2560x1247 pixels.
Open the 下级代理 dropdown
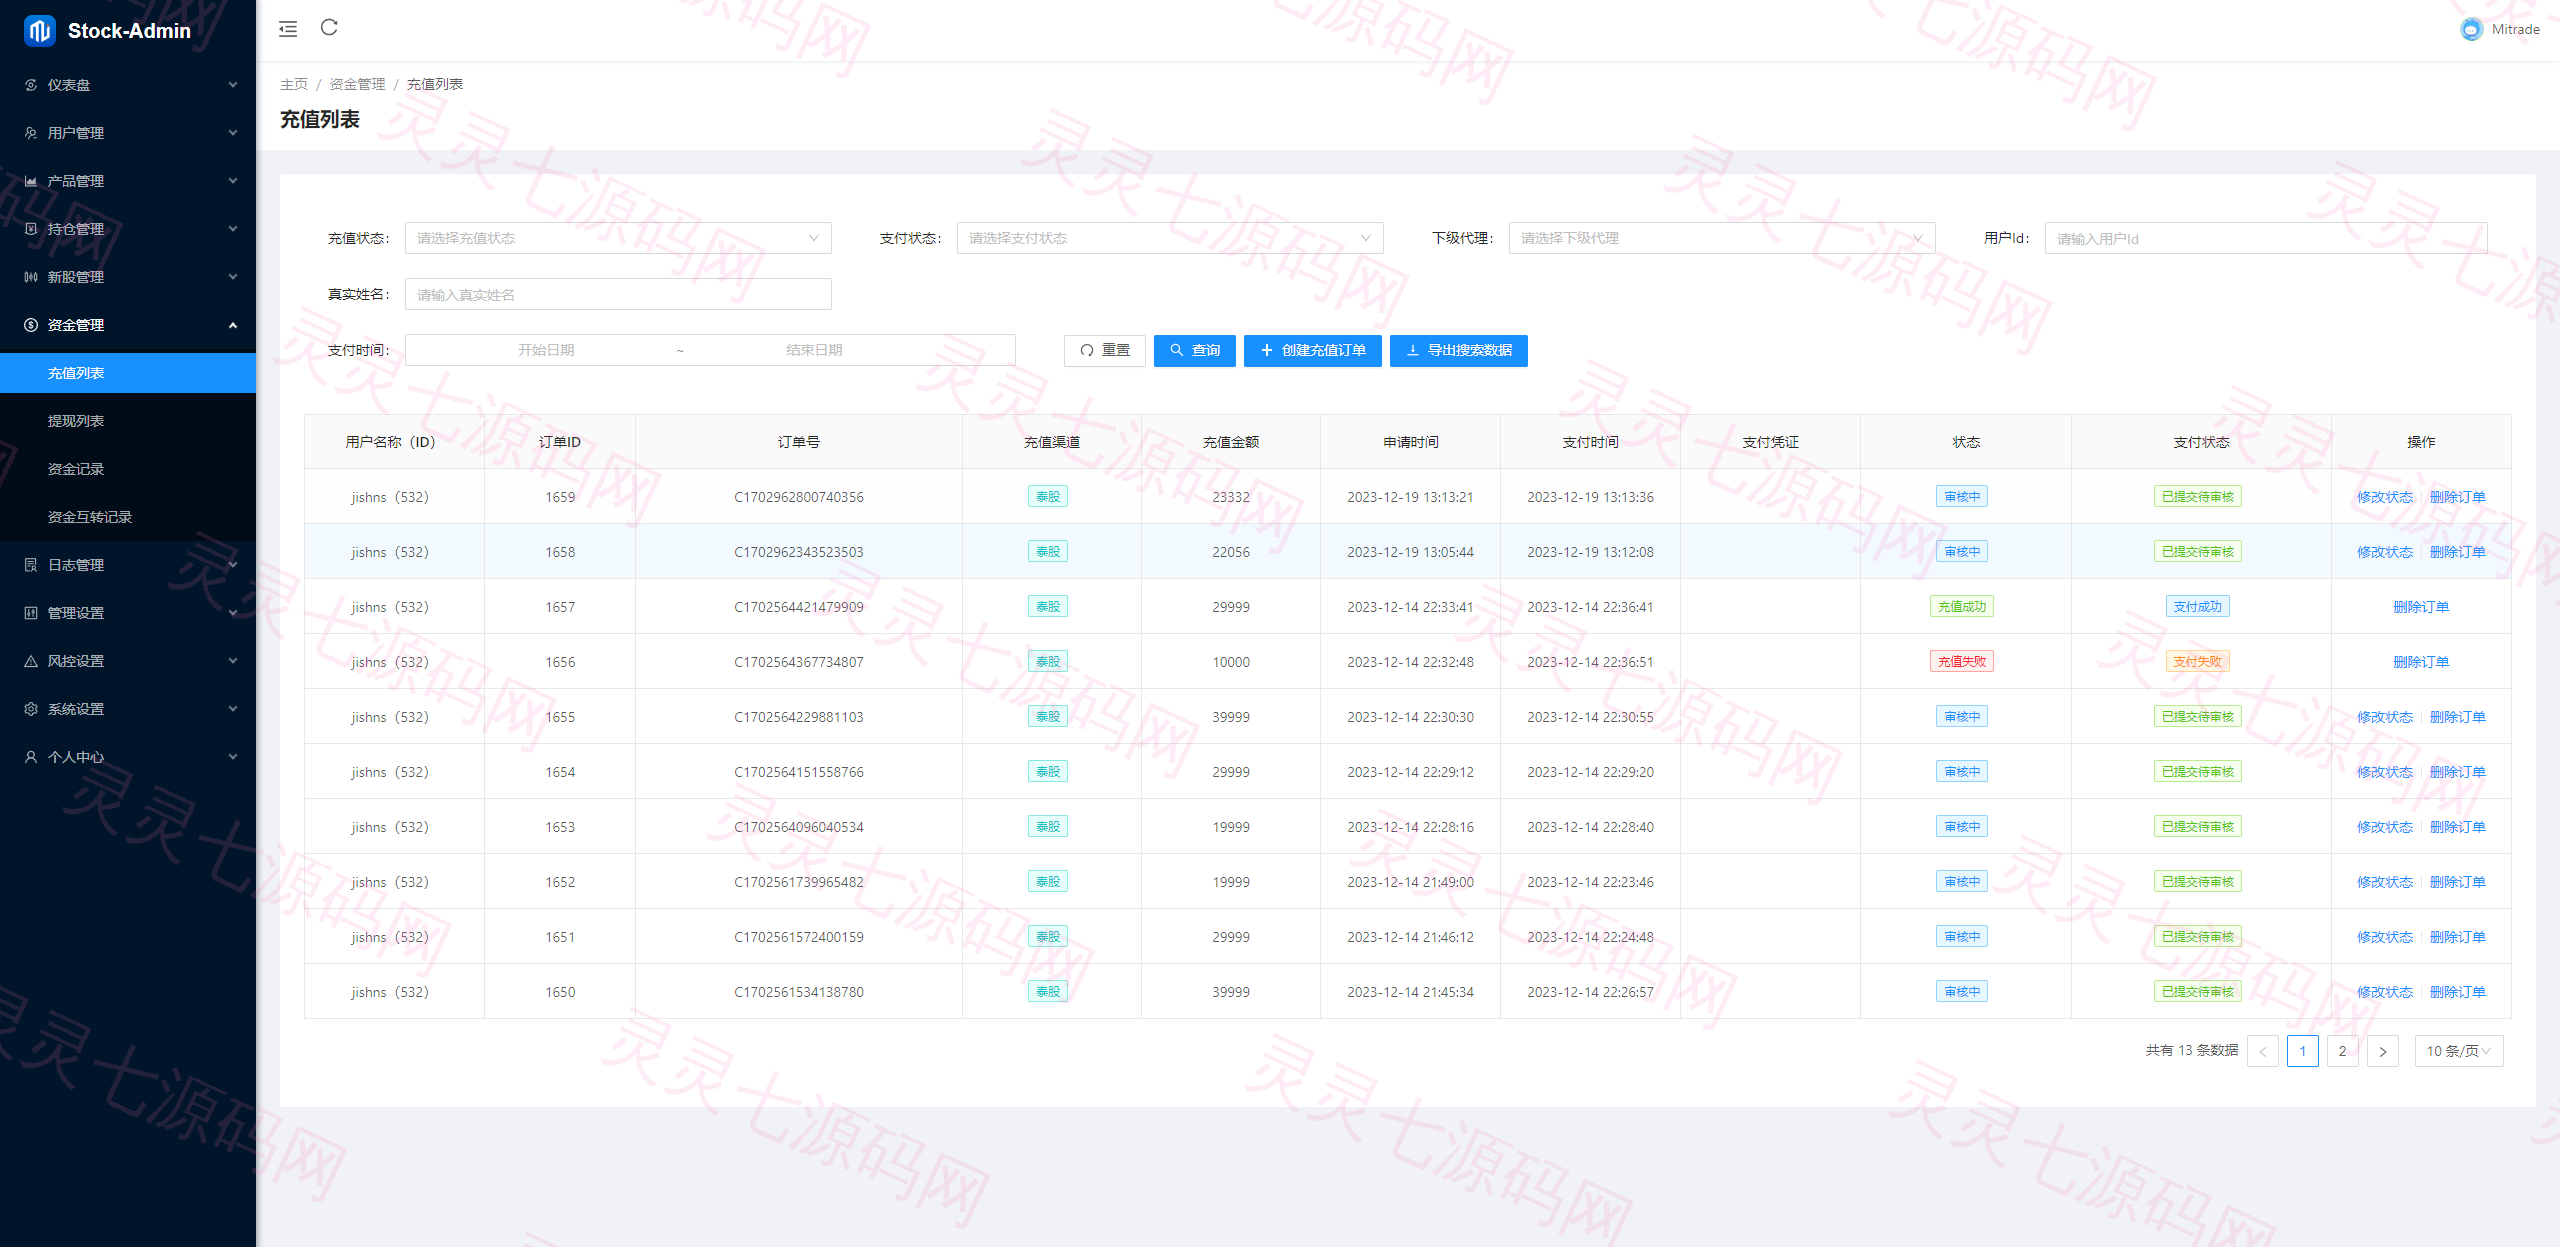click(1722, 238)
